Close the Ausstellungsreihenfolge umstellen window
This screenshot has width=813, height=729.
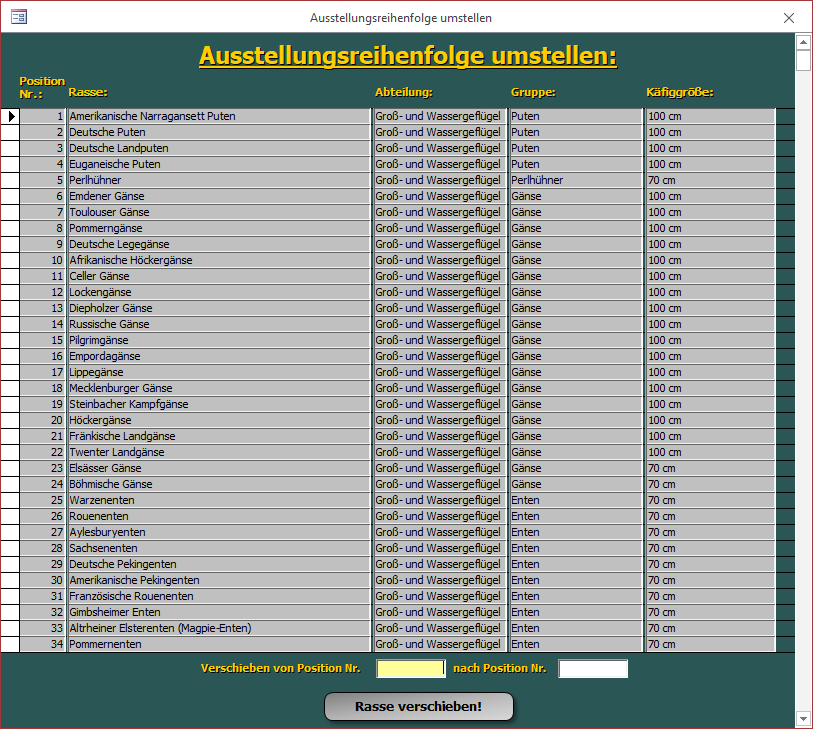tap(789, 17)
